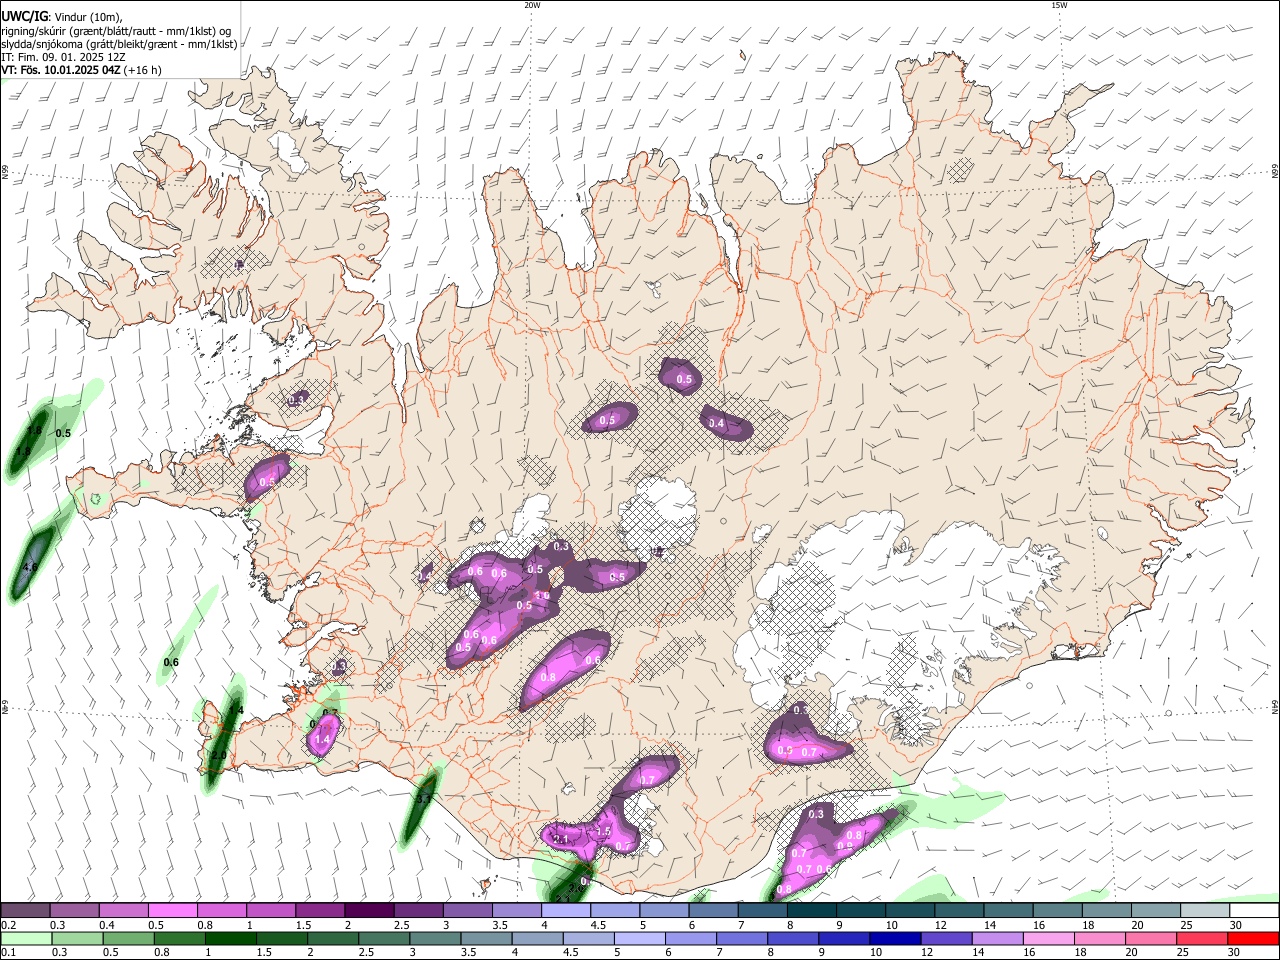Click the '4.5' label under the top legend row
1280x960 pixels.
pyautogui.click(x=598, y=925)
